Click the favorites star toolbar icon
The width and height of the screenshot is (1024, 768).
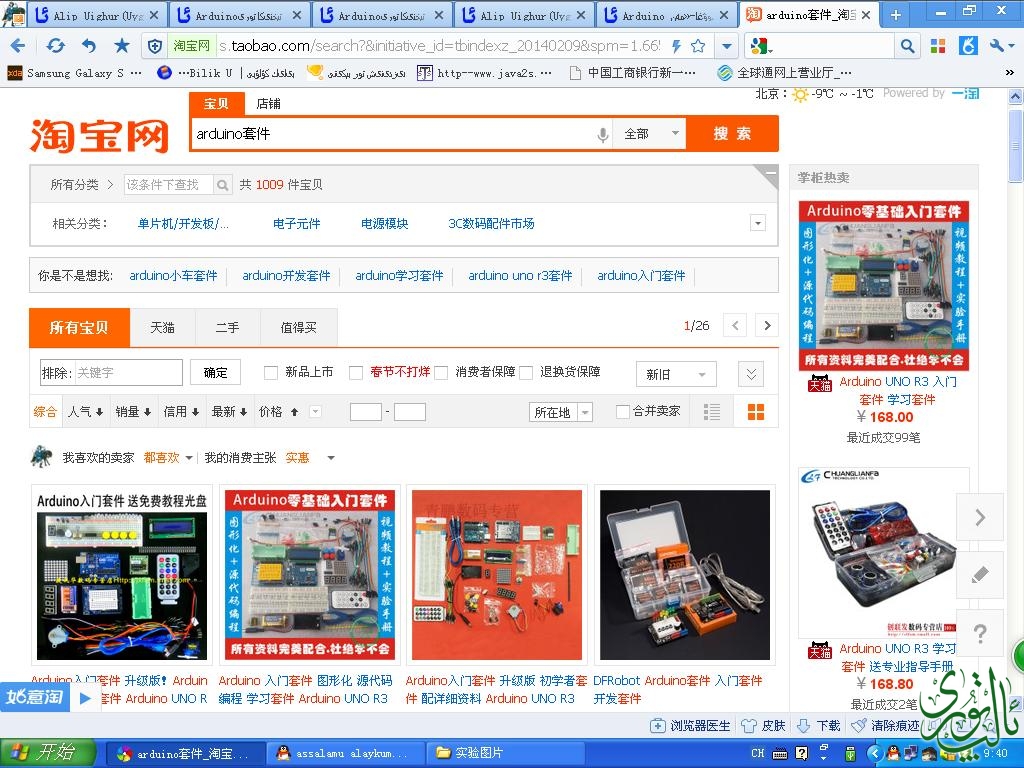pos(121,45)
